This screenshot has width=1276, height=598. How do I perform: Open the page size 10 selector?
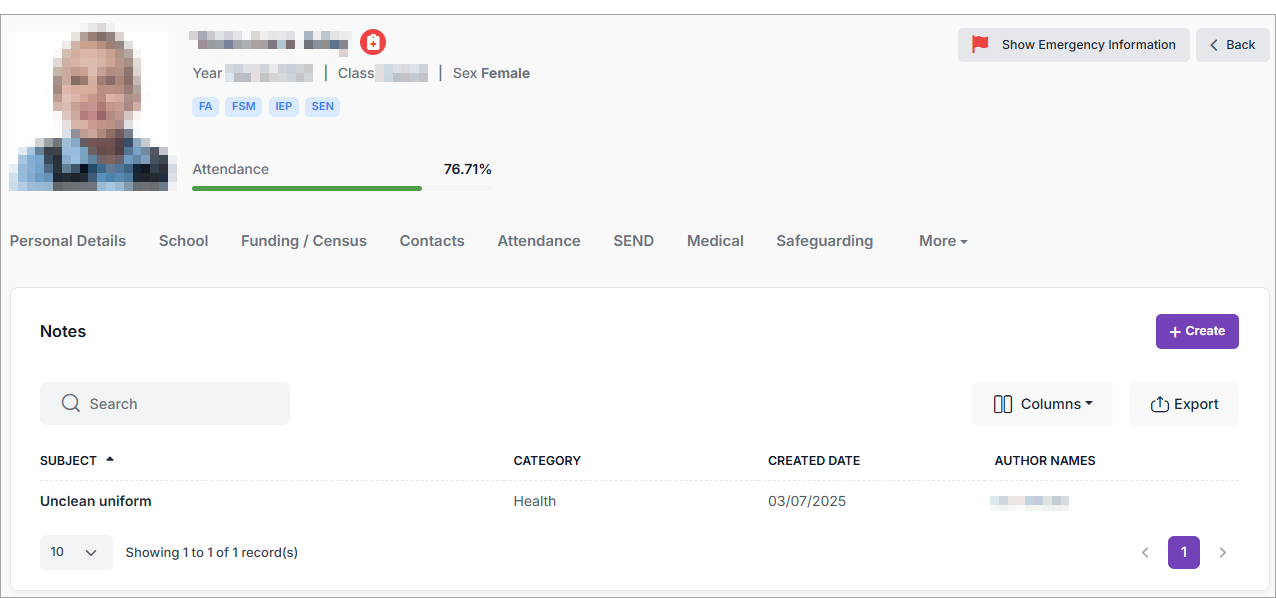(76, 552)
